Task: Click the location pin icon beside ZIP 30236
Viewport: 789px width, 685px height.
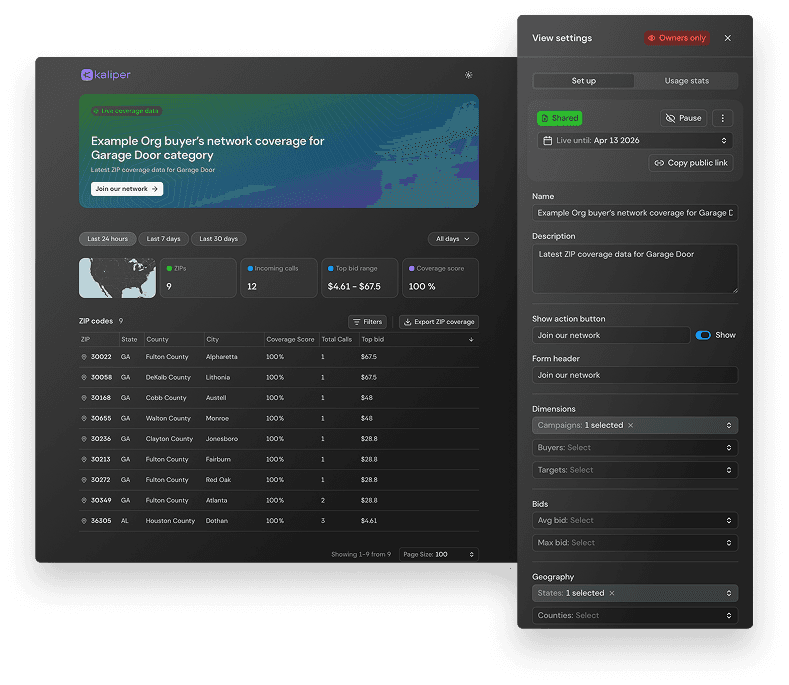Action: (x=84, y=439)
